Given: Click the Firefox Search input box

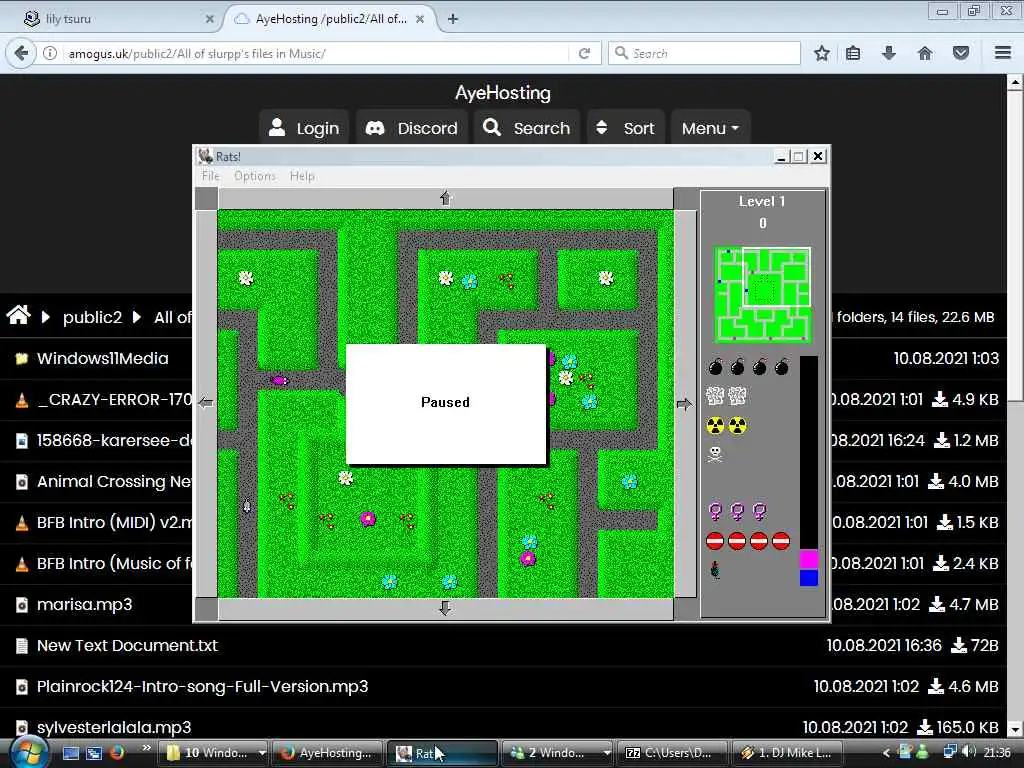Looking at the screenshot, I should tap(704, 54).
